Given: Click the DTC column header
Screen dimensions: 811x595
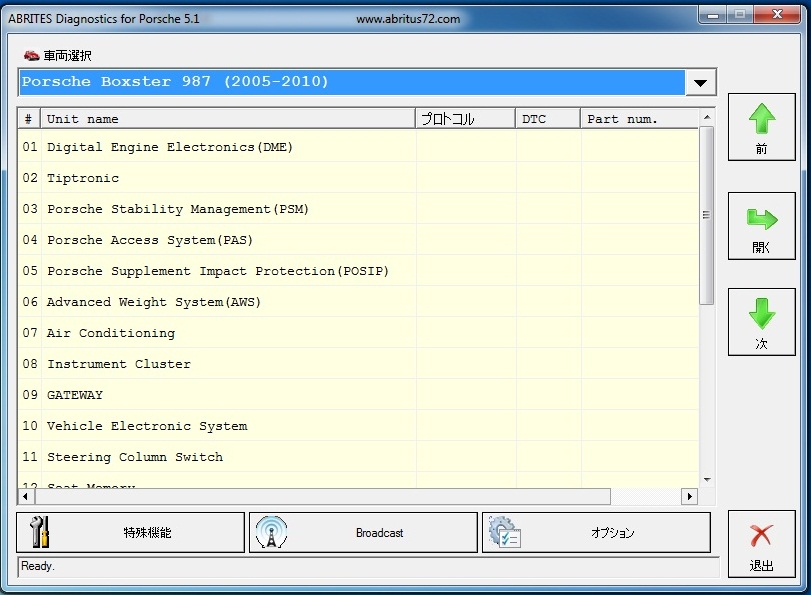Looking at the screenshot, I should (548, 119).
